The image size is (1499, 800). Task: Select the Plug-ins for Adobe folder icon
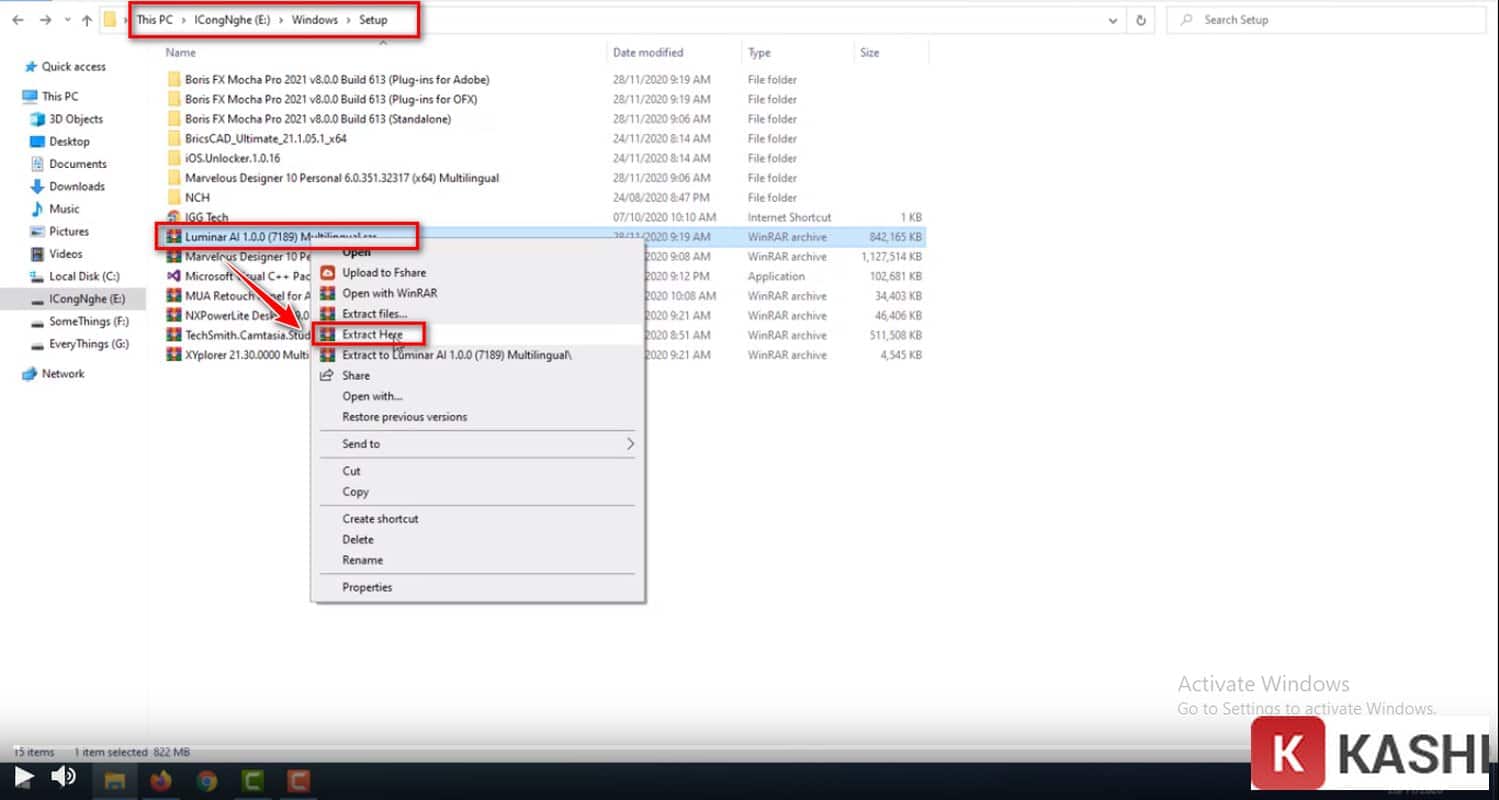pyautogui.click(x=174, y=80)
